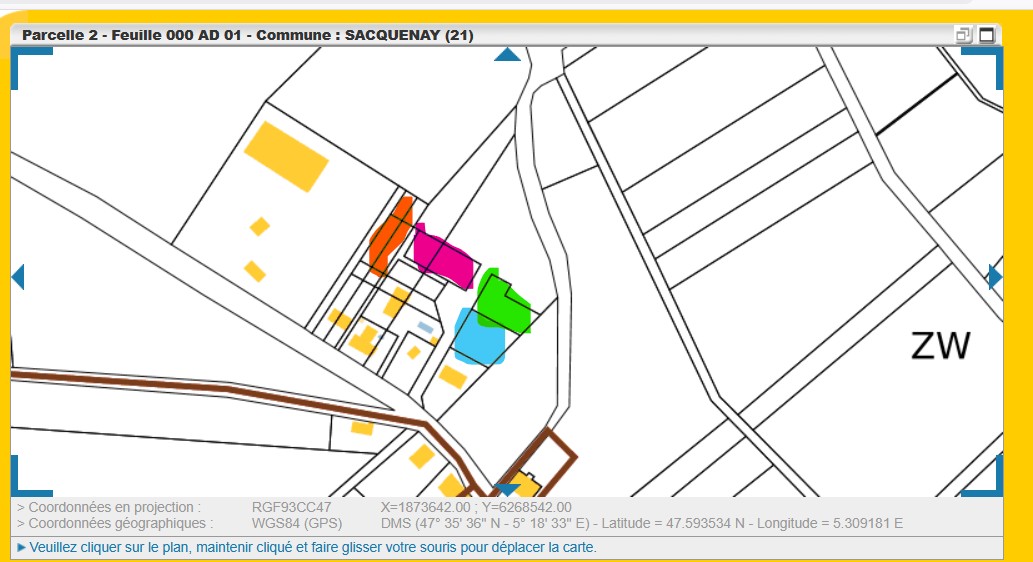This screenshot has width=1033, height=562.
Task: Pan the map south with the bottom arrow
Action: coord(508,489)
